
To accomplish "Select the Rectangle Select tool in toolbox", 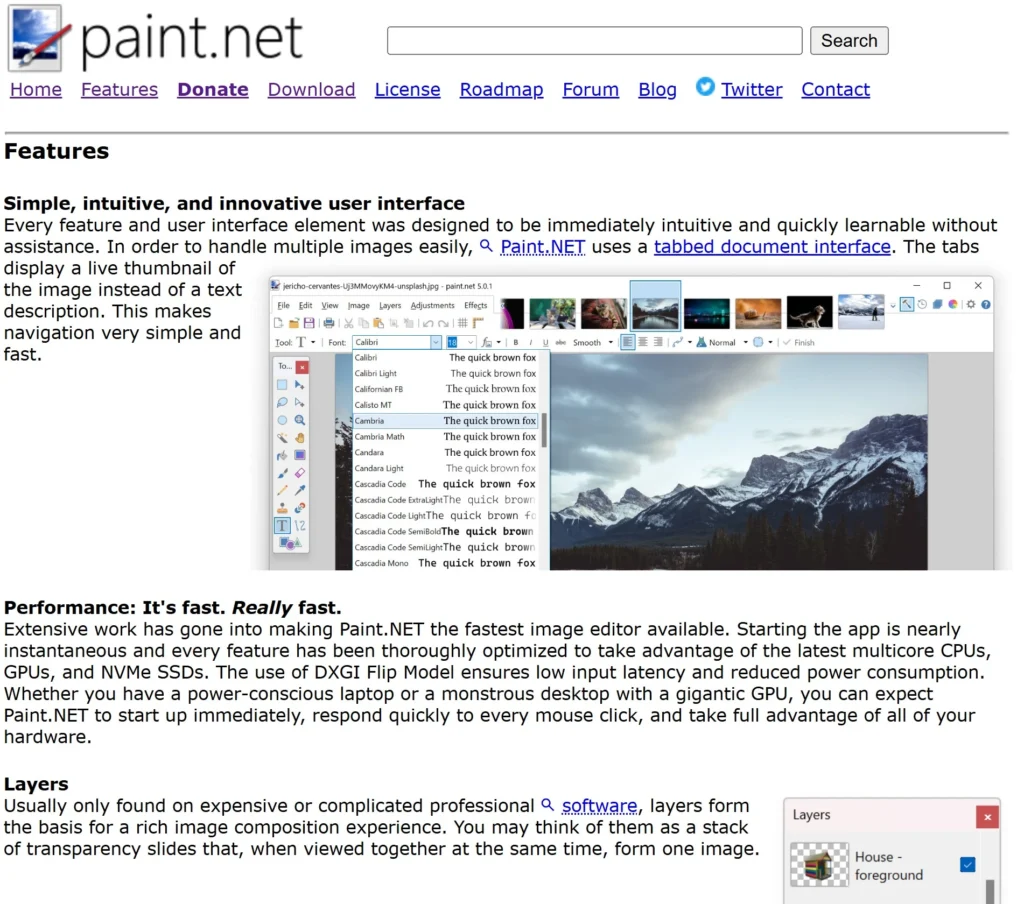I will coord(282,385).
